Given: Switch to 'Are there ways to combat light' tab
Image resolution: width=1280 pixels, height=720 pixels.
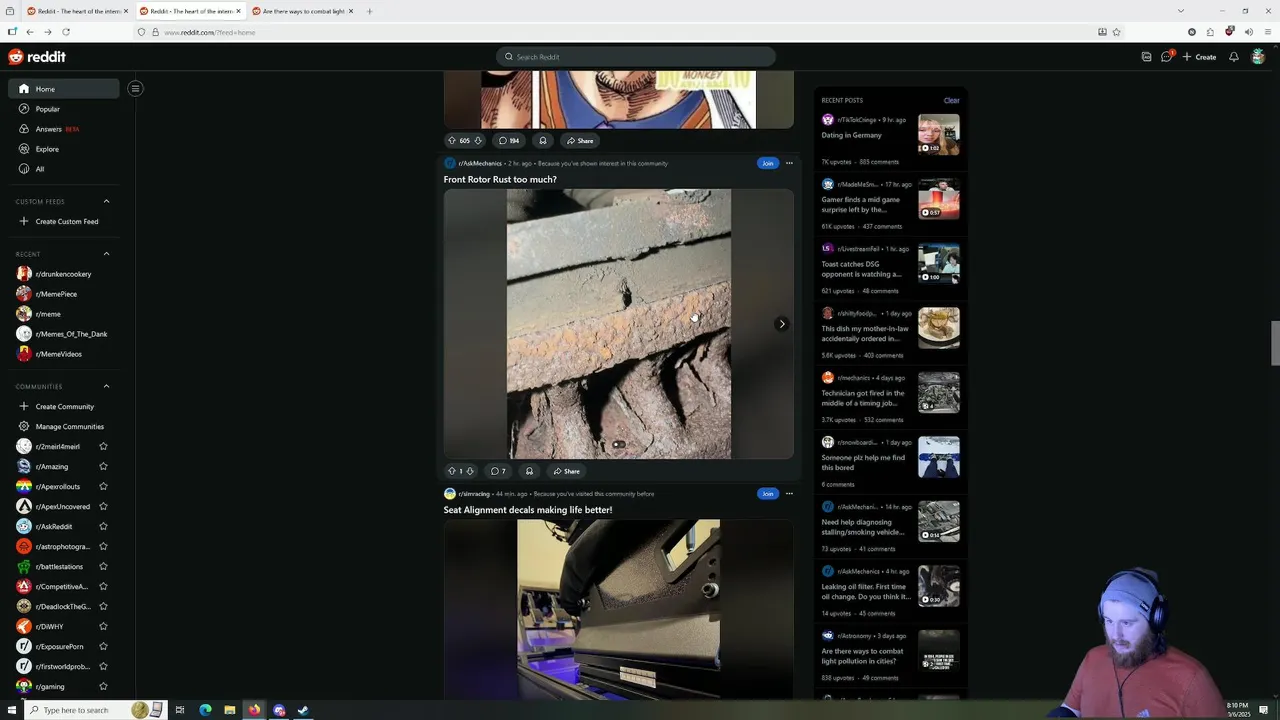Looking at the screenshot, I should pos(304,11).
